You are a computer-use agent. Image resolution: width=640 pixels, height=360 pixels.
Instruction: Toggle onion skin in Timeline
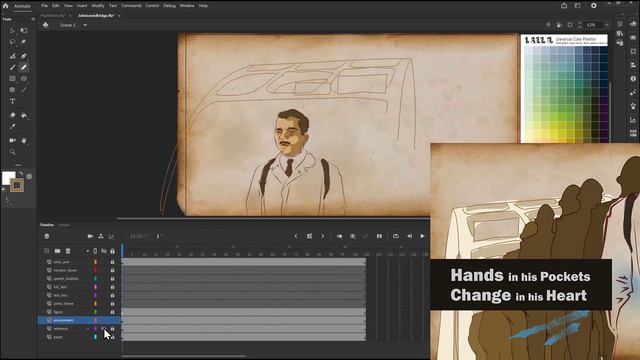point(339,236)
